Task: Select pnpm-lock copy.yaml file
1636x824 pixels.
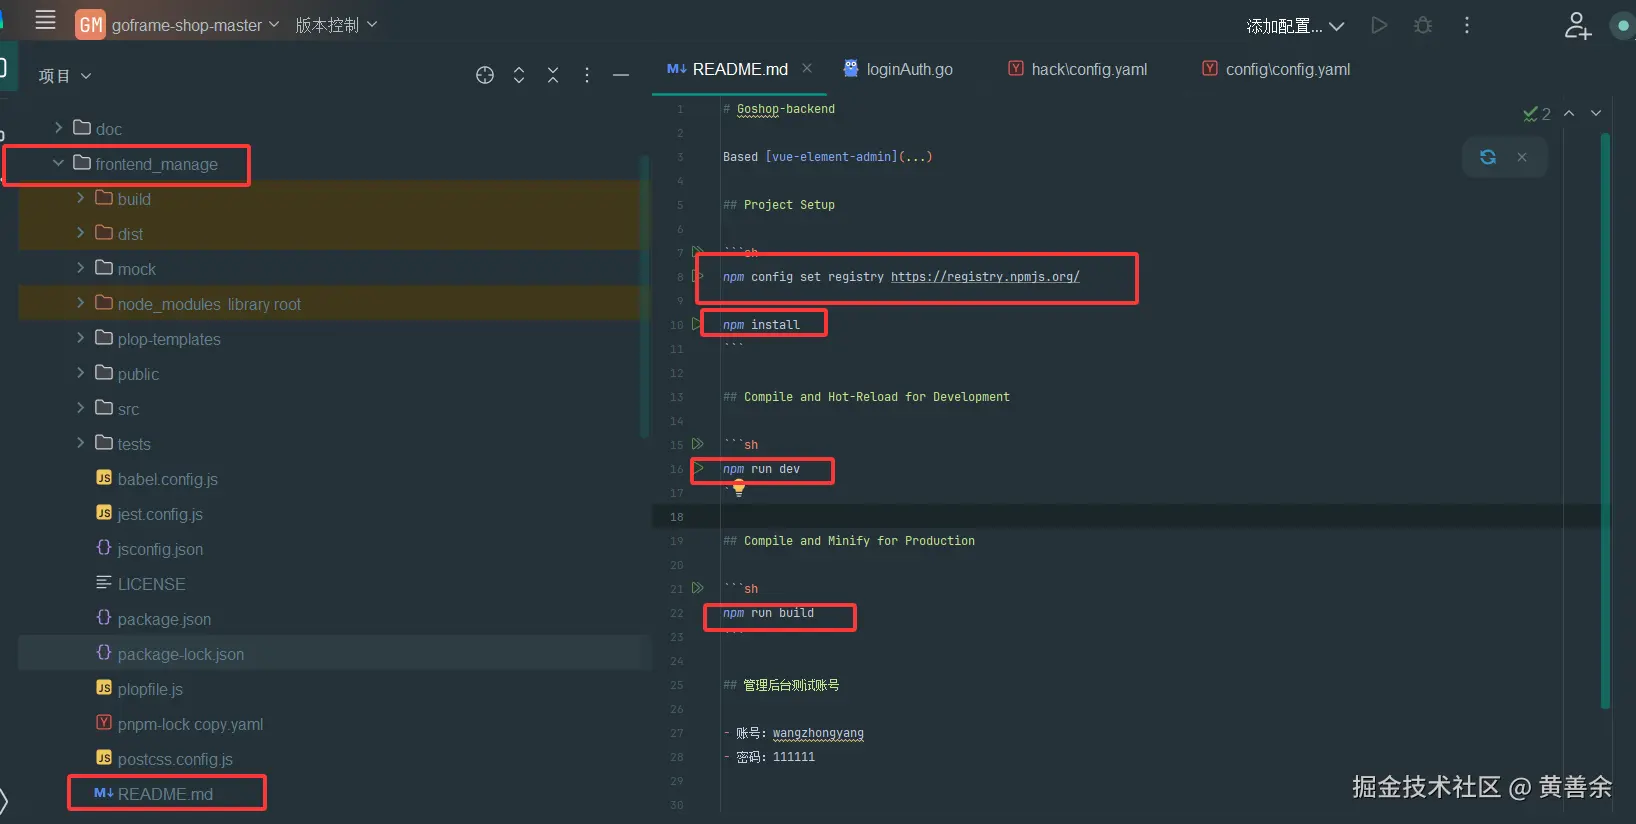Action: 179,724
